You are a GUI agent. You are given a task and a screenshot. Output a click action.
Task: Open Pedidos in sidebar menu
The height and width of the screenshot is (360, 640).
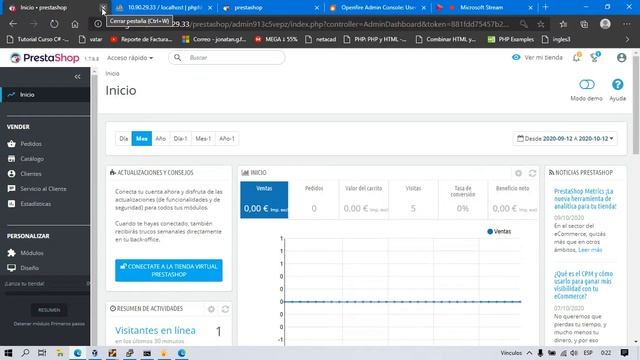31,144
